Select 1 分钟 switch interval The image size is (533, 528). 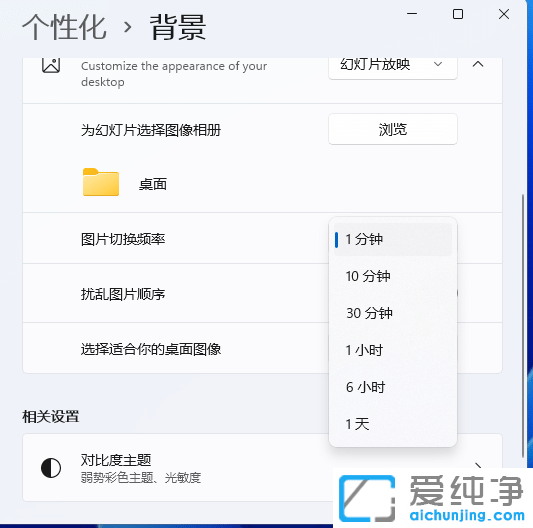click(393, 239)
